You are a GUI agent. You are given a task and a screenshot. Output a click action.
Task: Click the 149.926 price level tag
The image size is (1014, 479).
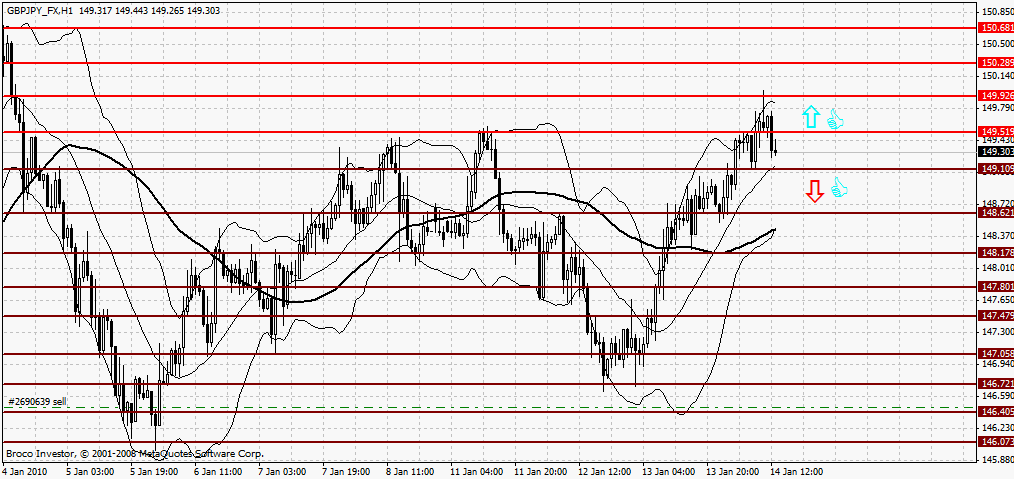coord(996,95)
